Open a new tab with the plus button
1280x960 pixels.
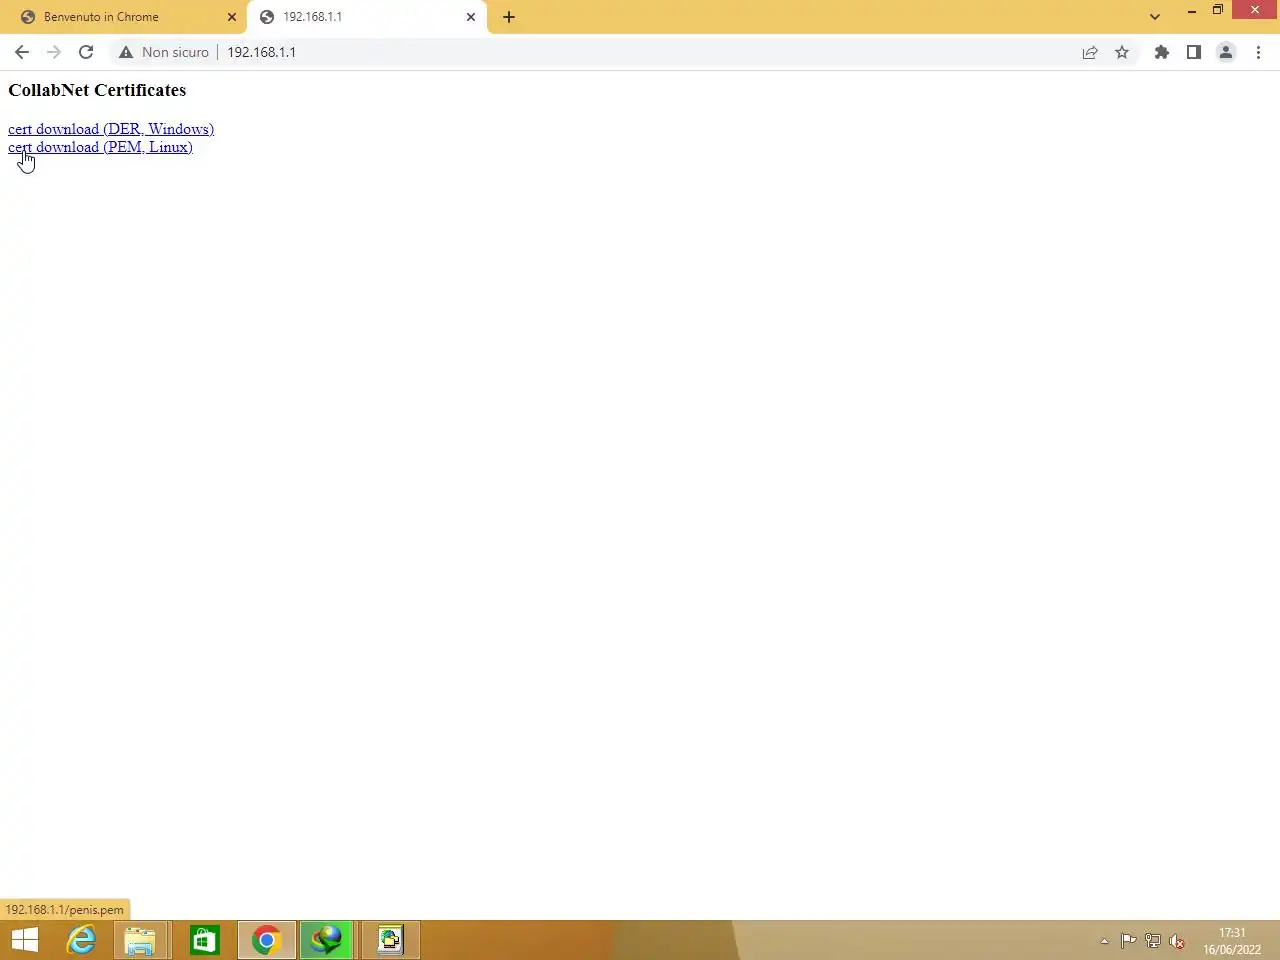[509, 17]
